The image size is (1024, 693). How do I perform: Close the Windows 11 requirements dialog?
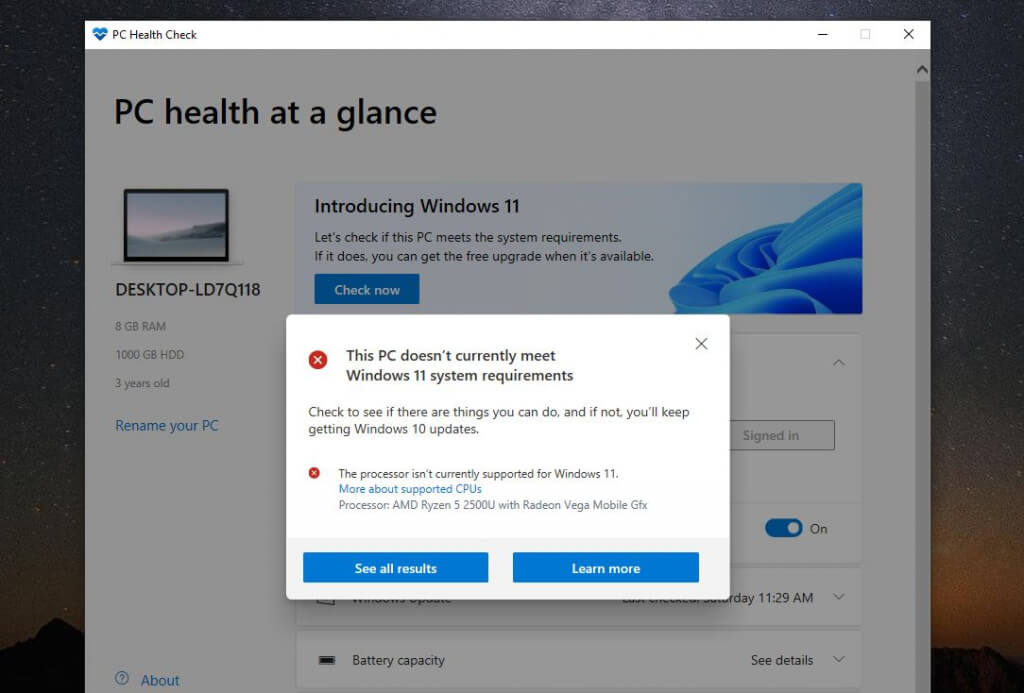pos(701,344)
